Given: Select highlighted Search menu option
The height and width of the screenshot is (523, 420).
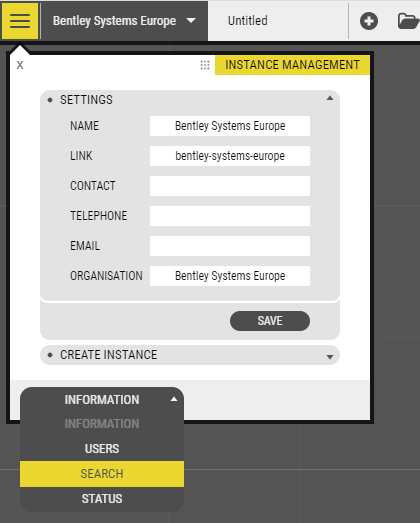Looking at the screenshot, I should (x=102, y=474).
